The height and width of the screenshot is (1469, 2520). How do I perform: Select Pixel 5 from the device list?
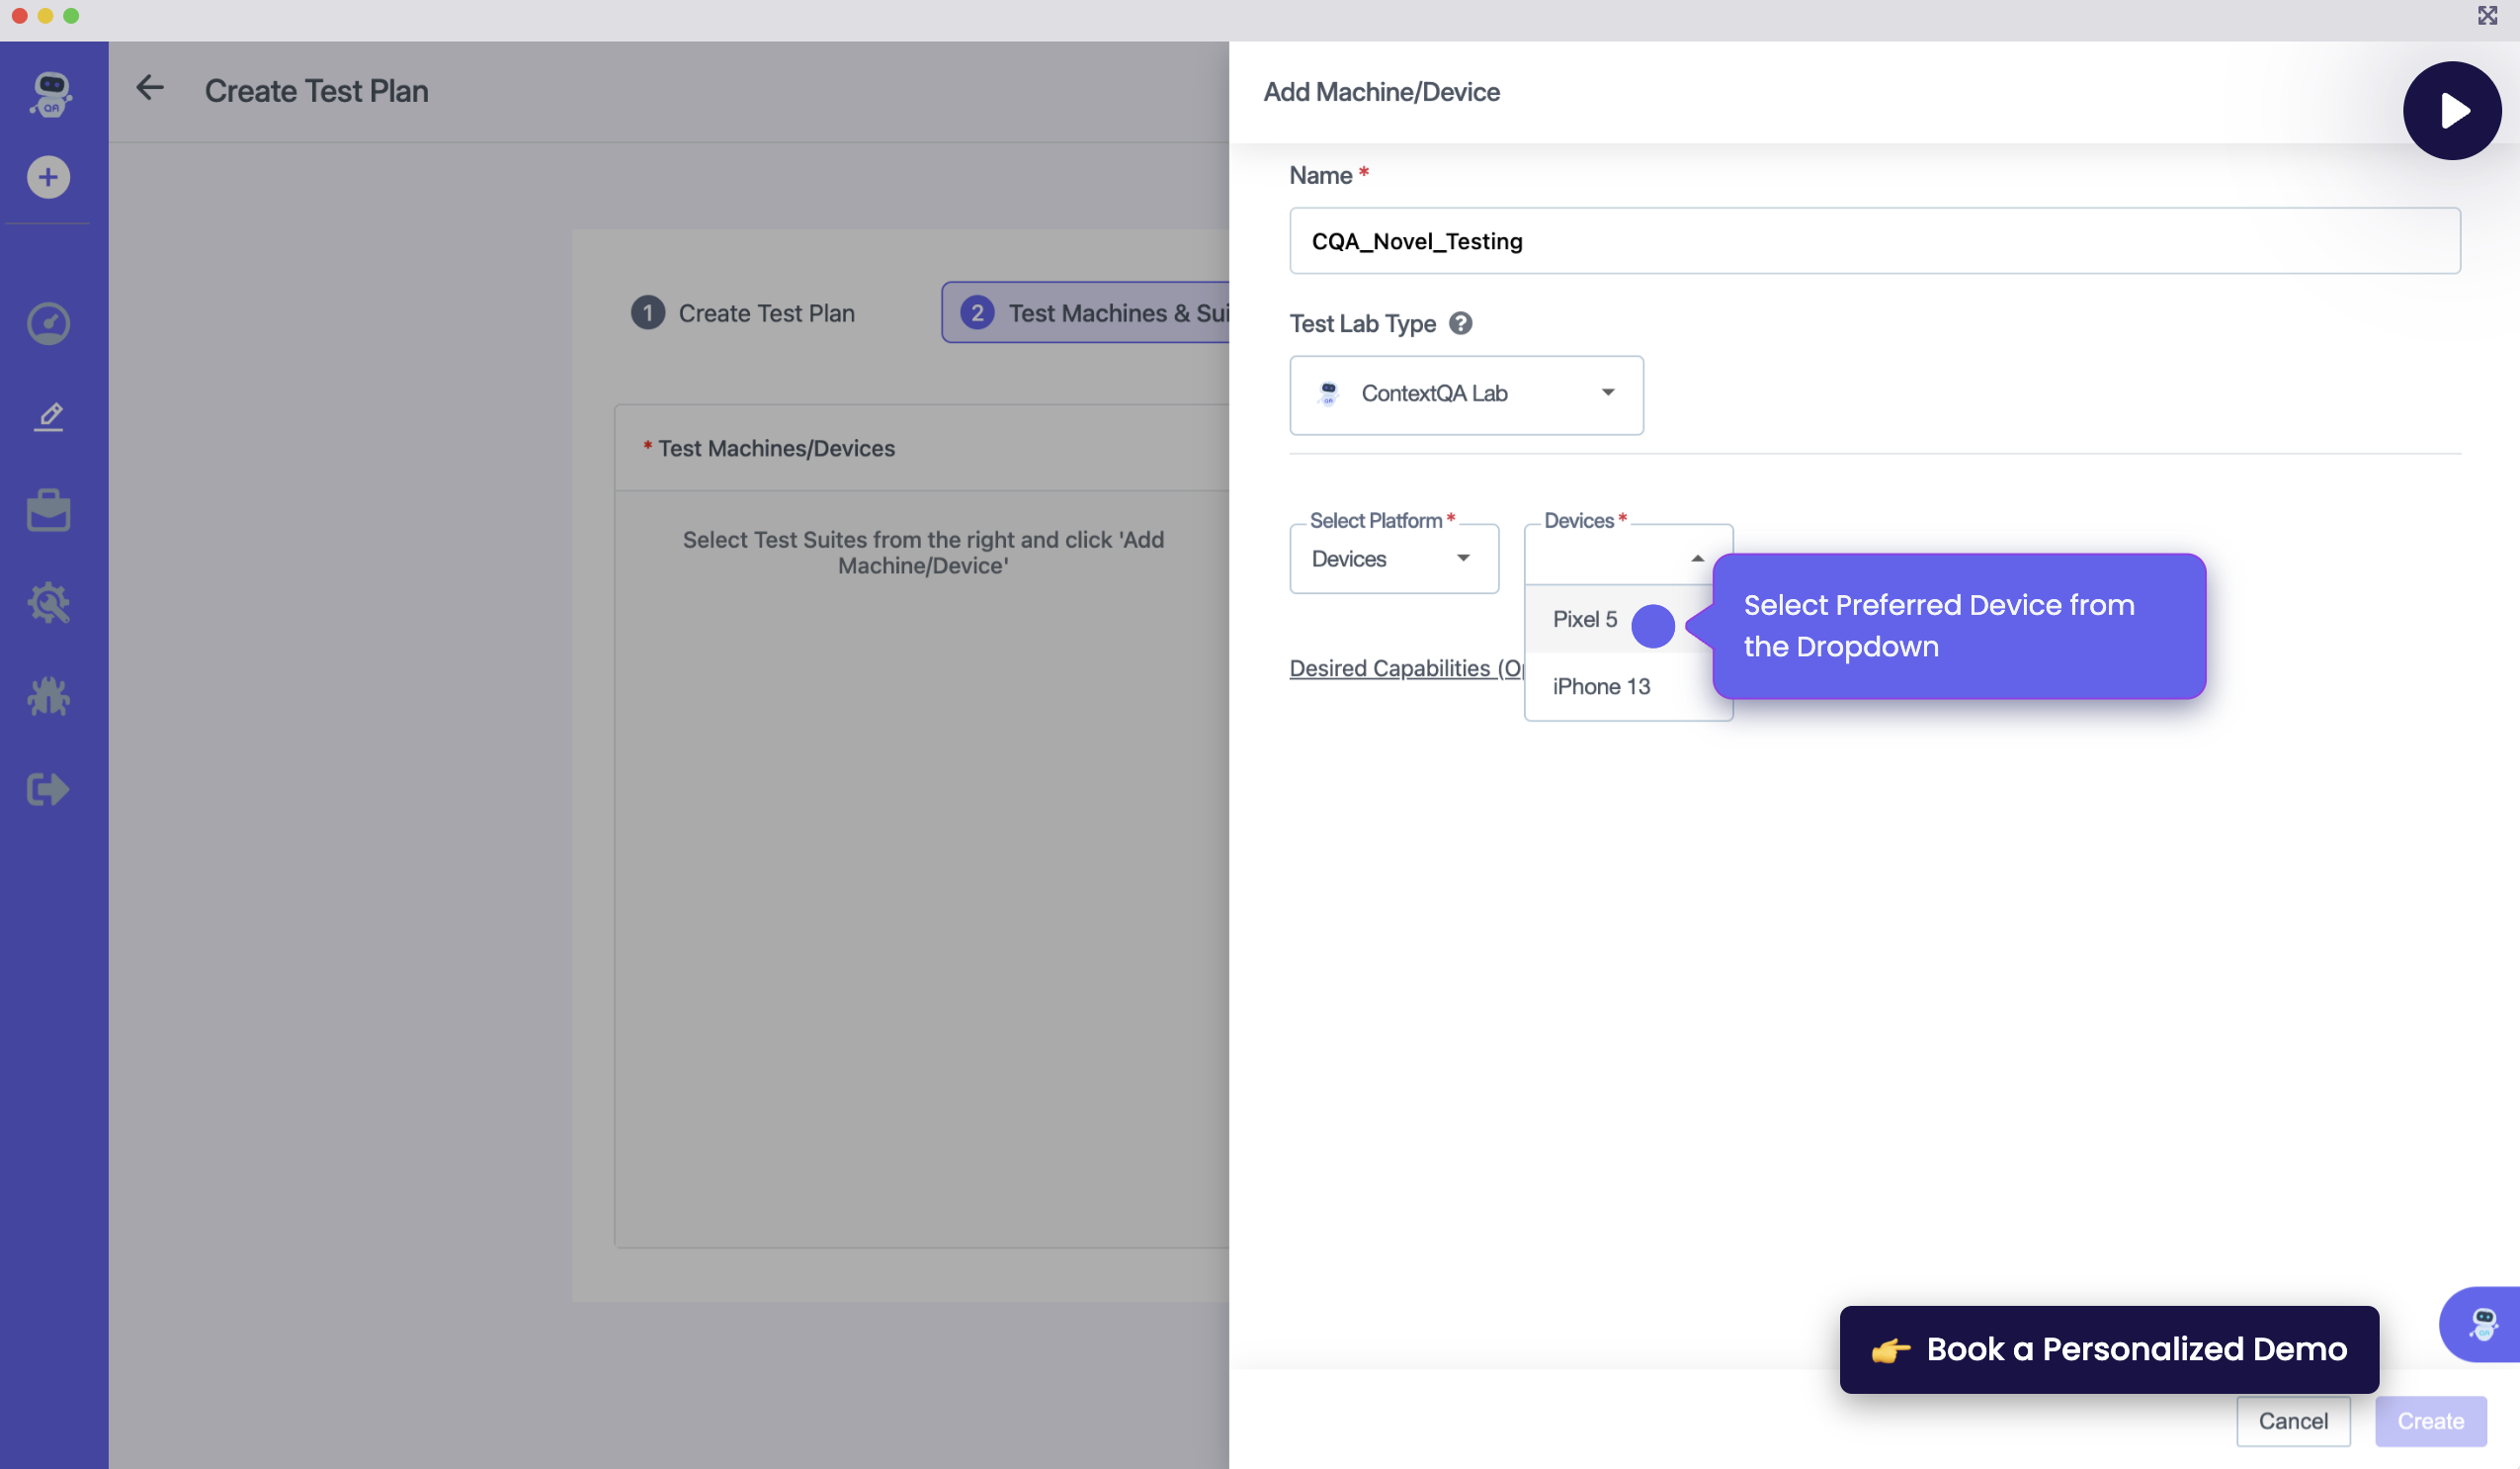pyautogui.click(x=1585, y=619)
